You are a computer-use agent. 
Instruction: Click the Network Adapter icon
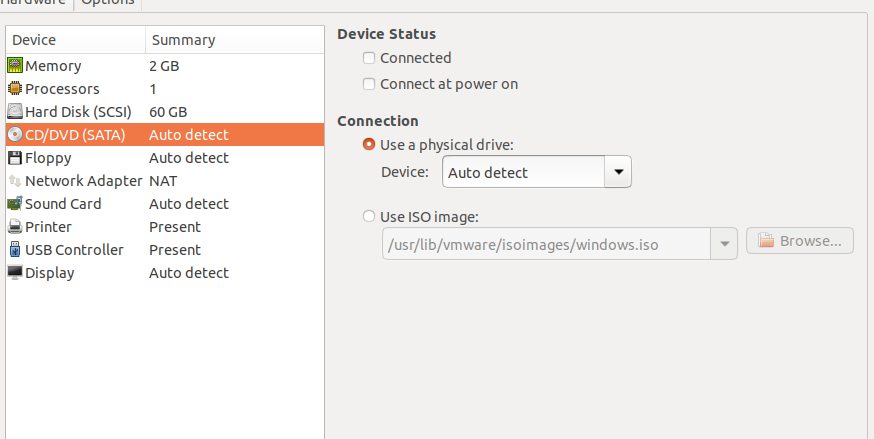[15, 181]
